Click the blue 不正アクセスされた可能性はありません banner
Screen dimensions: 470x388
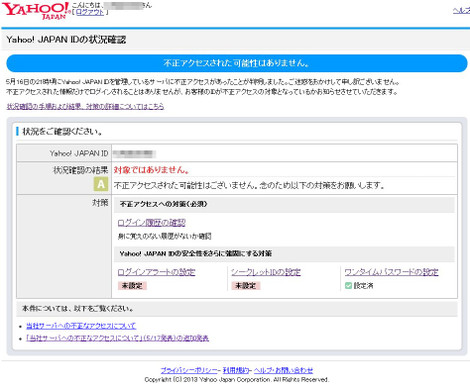tap(237, 63)
